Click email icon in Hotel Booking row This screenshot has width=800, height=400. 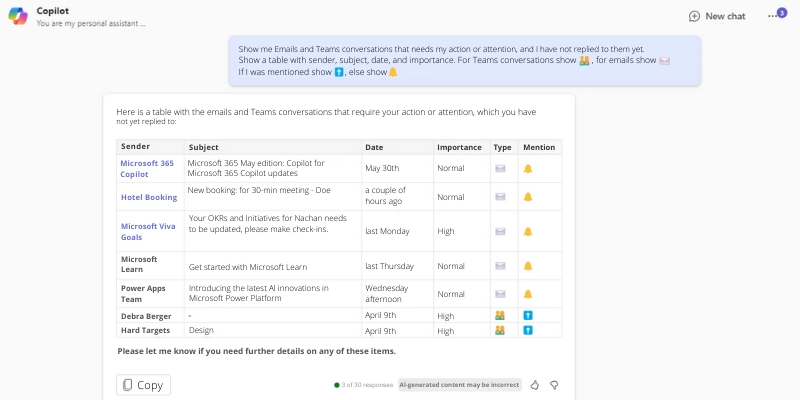[500, 197]
